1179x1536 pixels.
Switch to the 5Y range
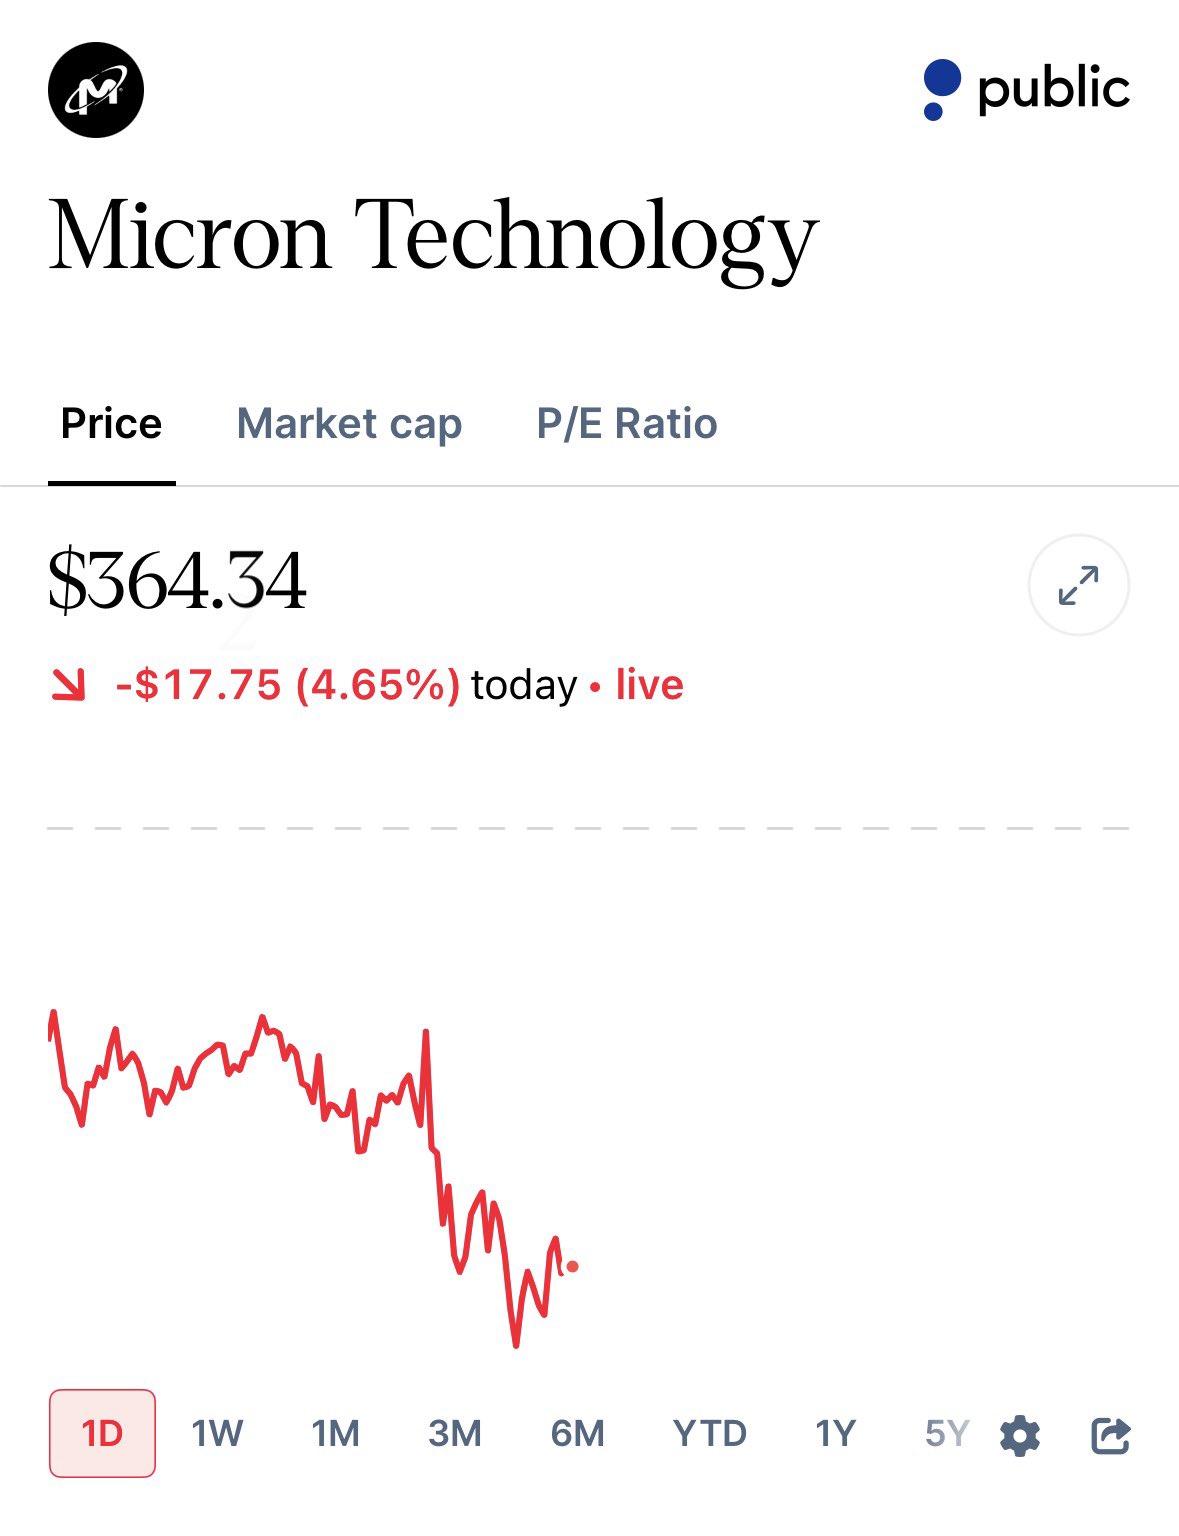946,1434
